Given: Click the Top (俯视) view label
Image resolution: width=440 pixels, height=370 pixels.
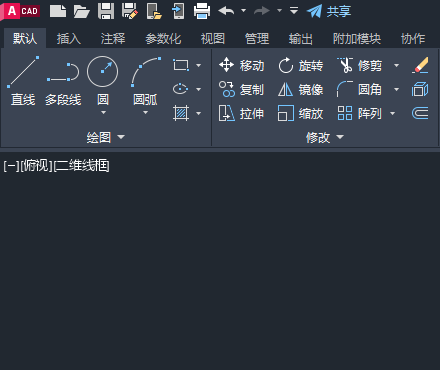Looking at the screenshot, I should point(36,166).
